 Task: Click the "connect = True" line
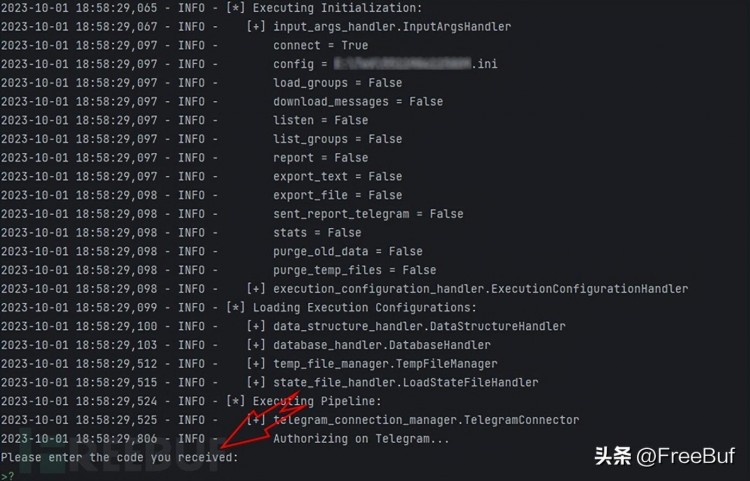(320, 45)
